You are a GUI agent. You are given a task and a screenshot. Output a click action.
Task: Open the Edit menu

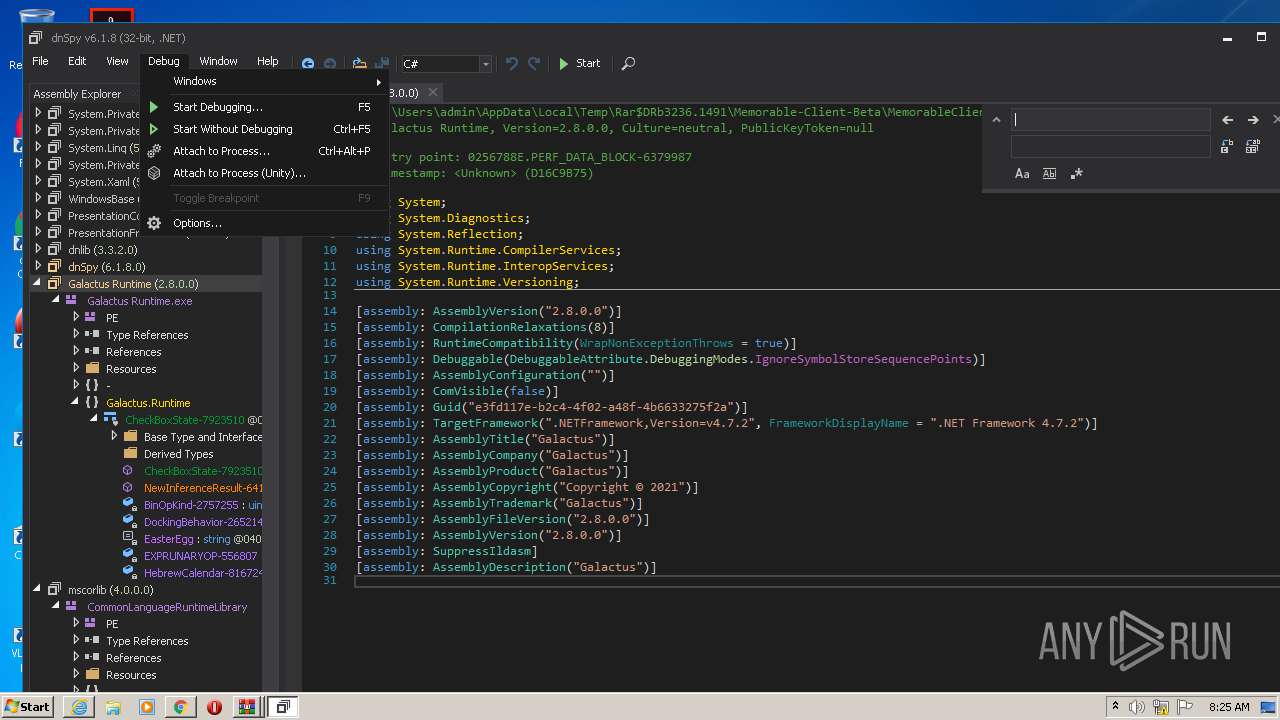[77, 61]
